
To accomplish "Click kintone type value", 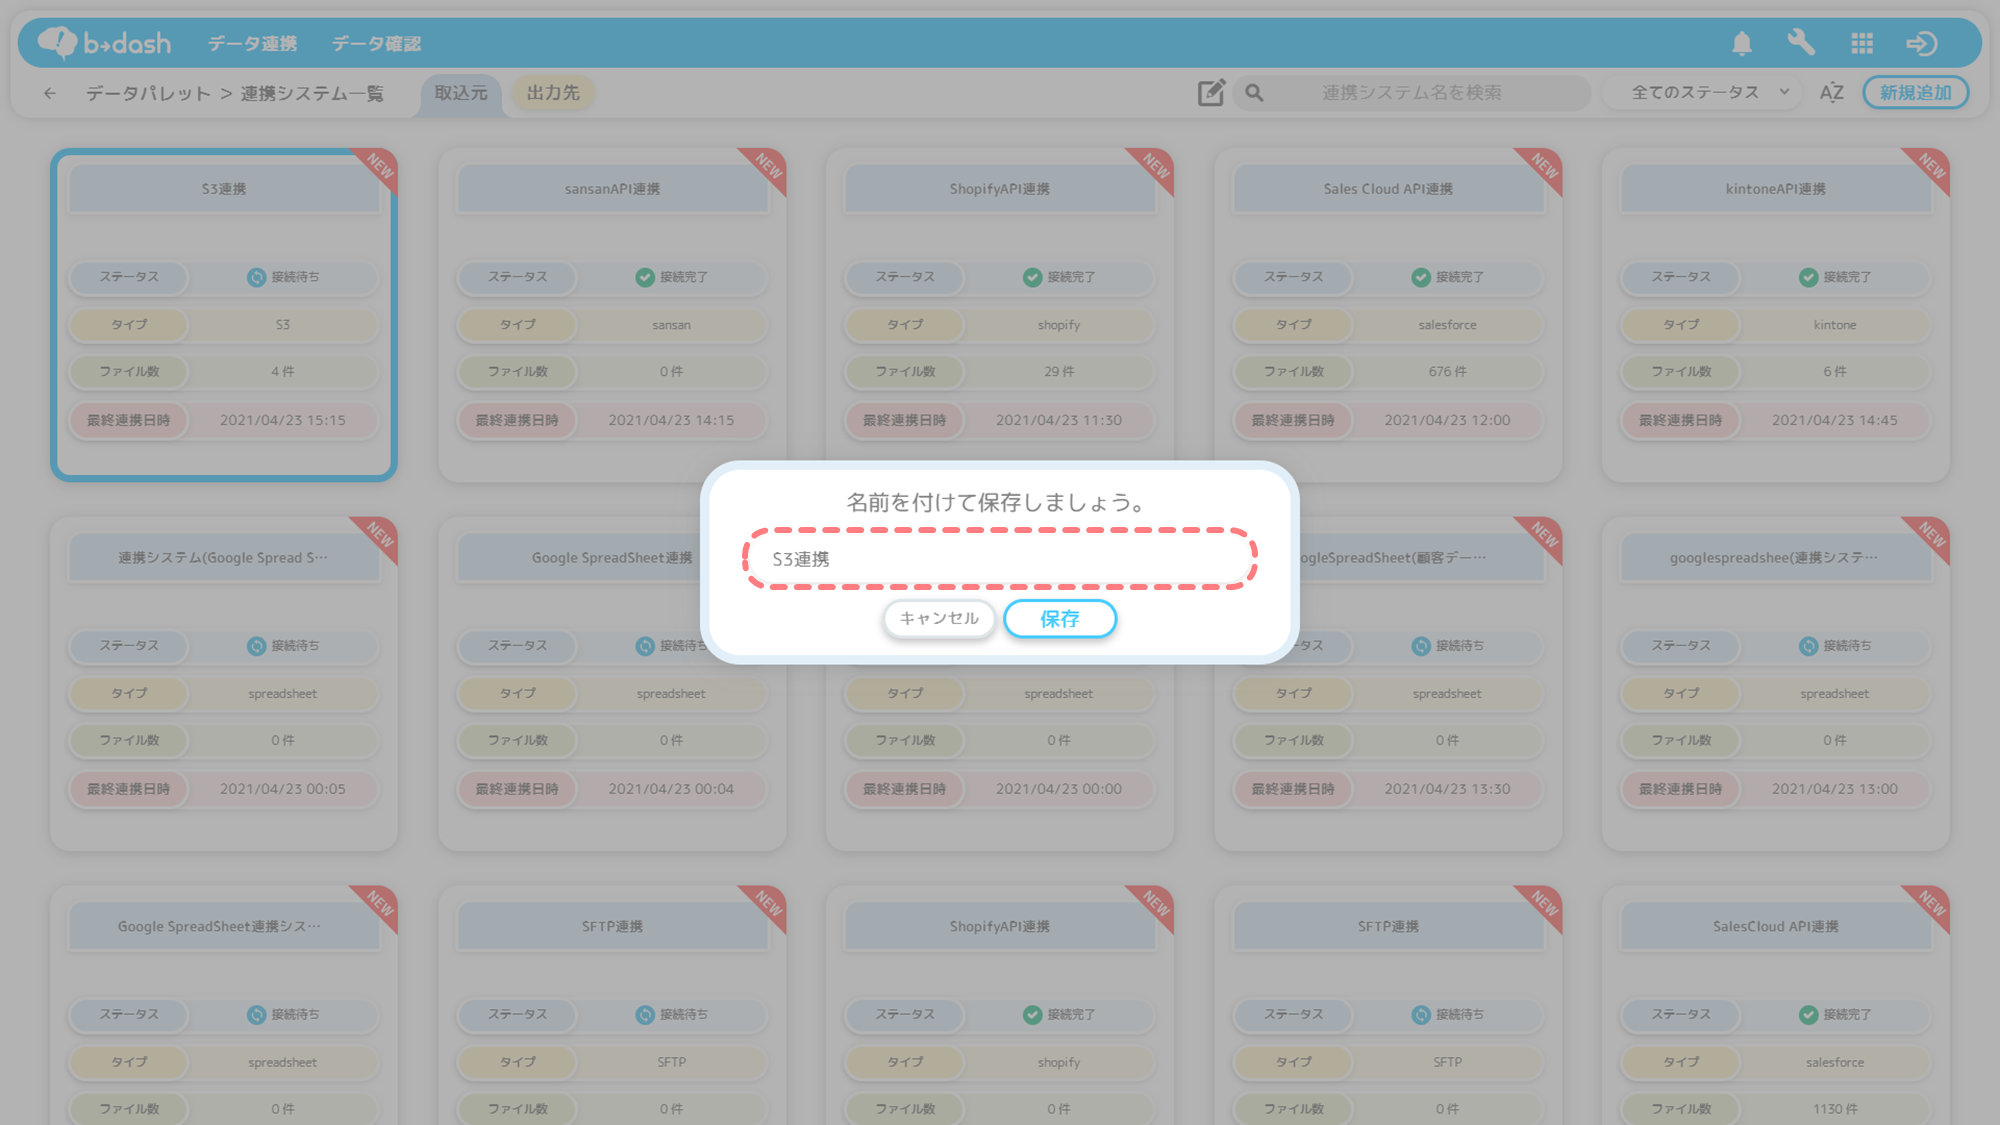I will (x=1834, y=325).
